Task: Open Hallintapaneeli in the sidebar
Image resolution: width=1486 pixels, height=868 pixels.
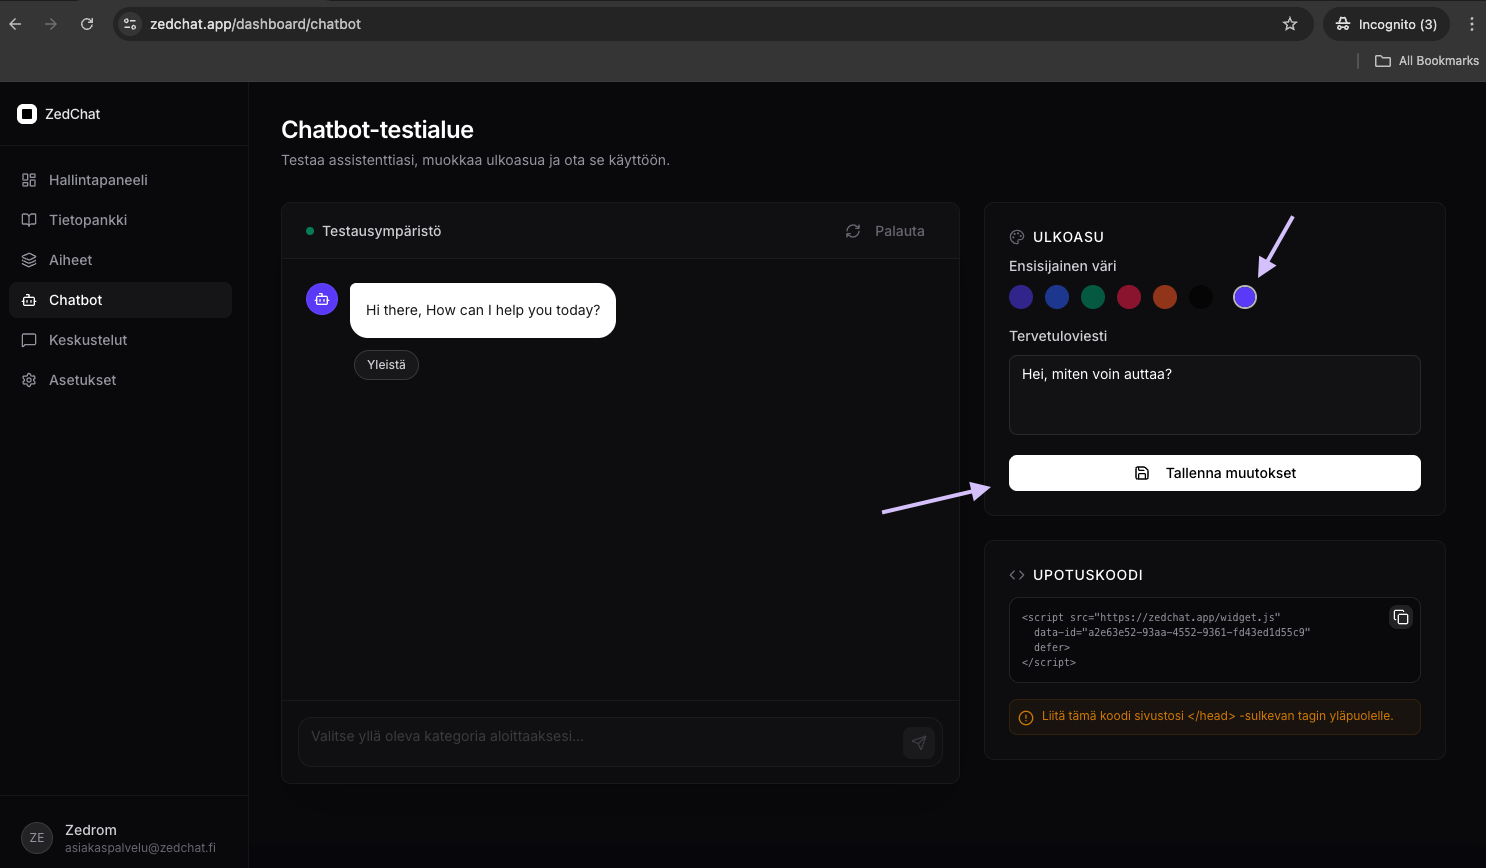Action: pyautogui.click(x=98, y=180)
